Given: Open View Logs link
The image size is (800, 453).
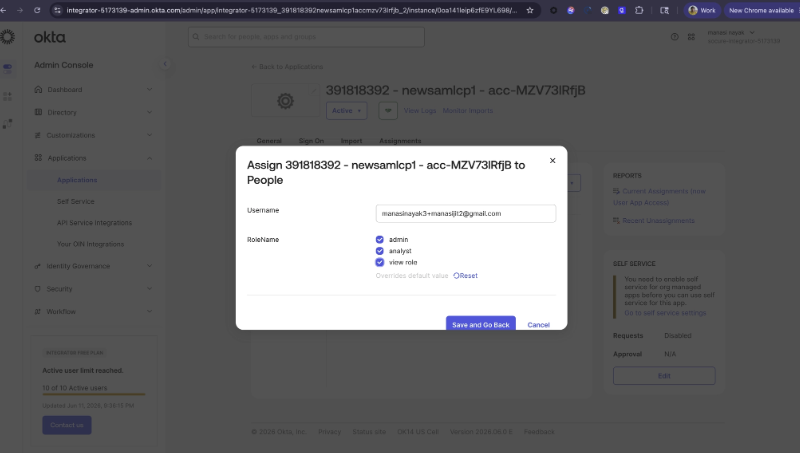Looking at the screenshot, I should point(420,111).
